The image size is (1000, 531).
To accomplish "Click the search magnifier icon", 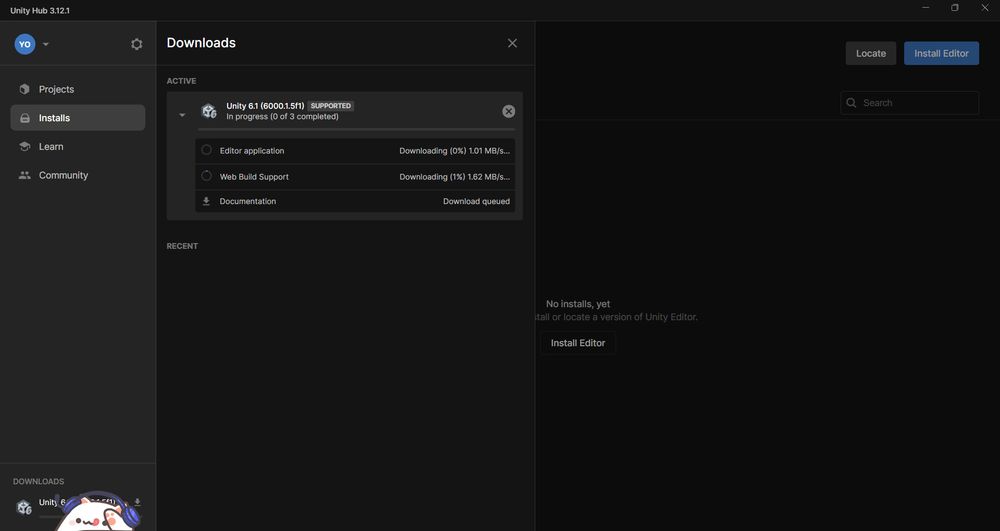I will coord(851,103).
